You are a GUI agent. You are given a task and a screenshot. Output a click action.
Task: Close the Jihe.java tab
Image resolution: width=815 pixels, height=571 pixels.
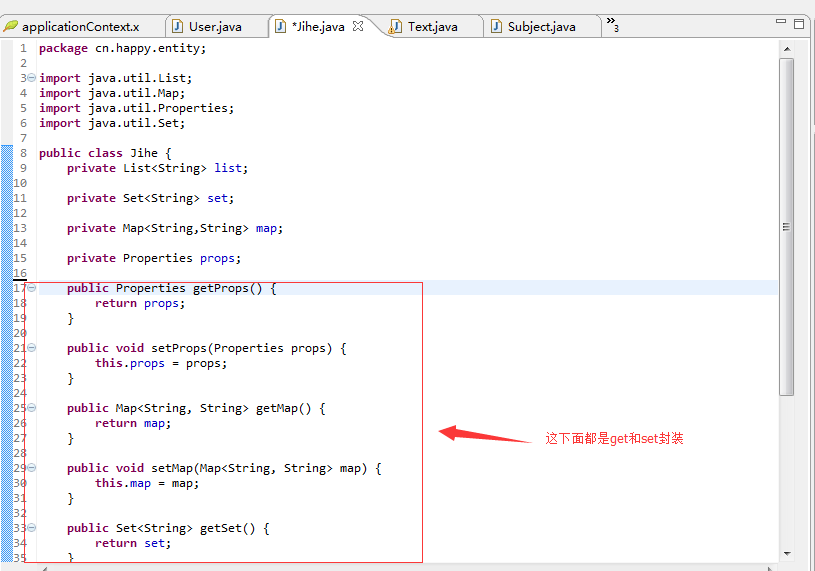pyautogui.click(x=358, y=26)
